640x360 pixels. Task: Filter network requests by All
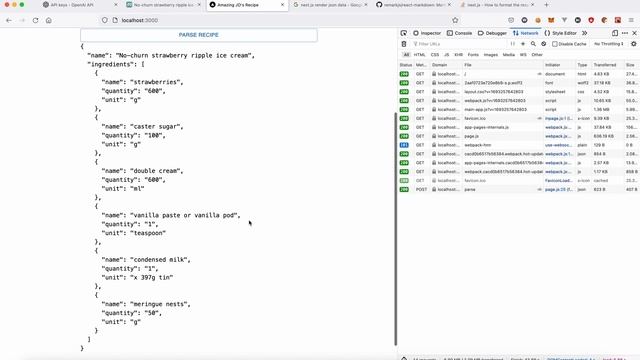[406, 55]
